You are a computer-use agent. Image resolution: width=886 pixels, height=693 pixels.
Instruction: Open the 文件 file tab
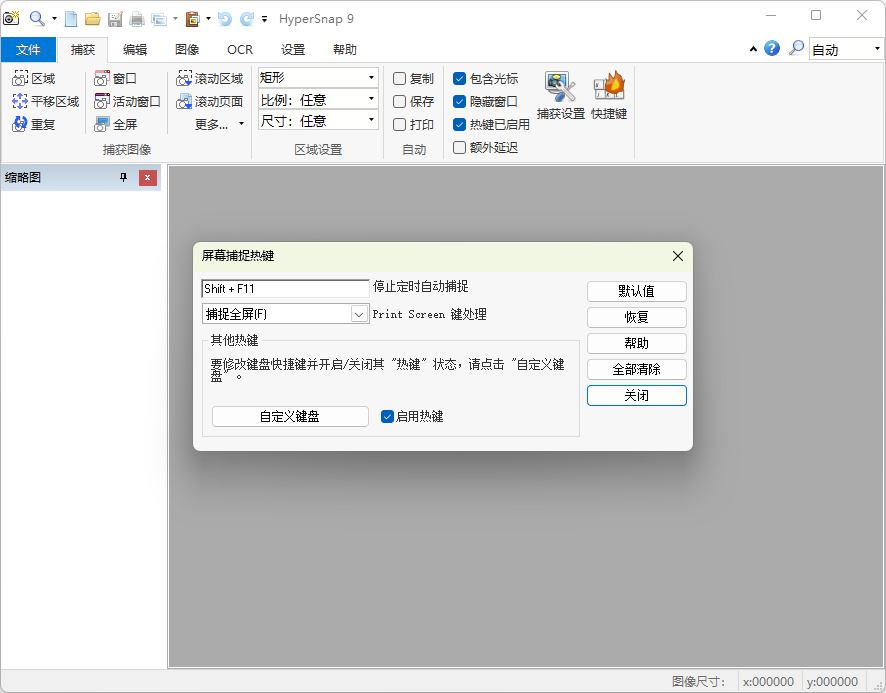tap(28, 49)
